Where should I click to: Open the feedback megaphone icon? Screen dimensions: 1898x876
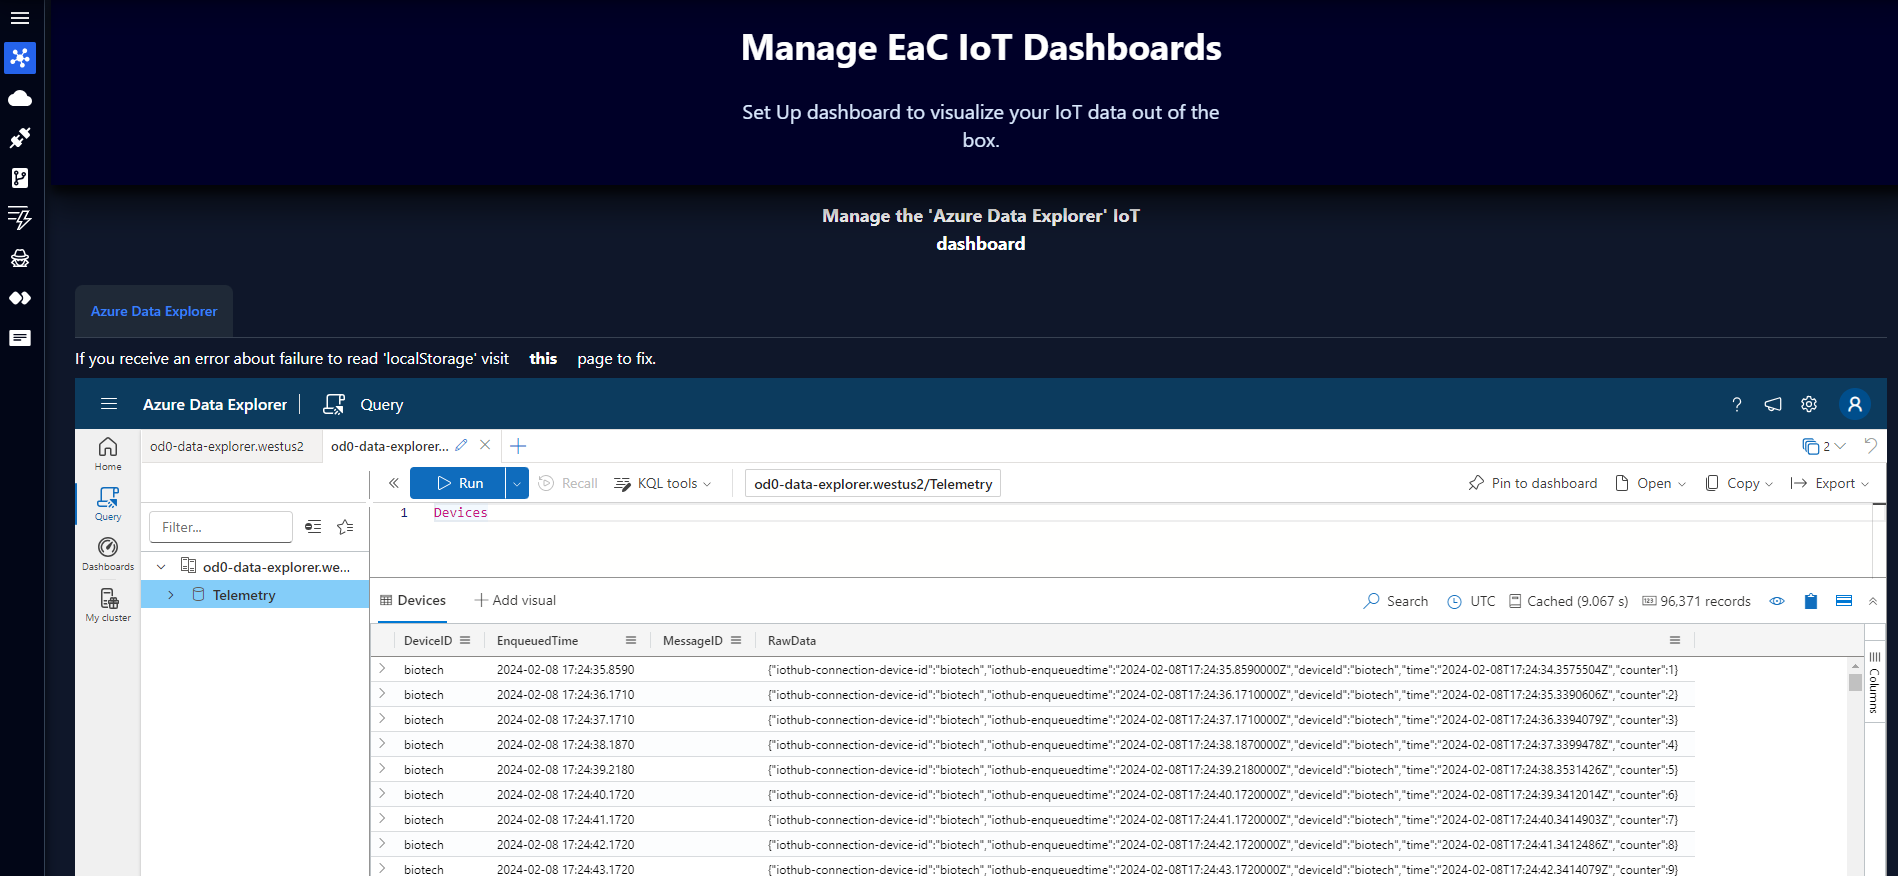point(1773,404)
